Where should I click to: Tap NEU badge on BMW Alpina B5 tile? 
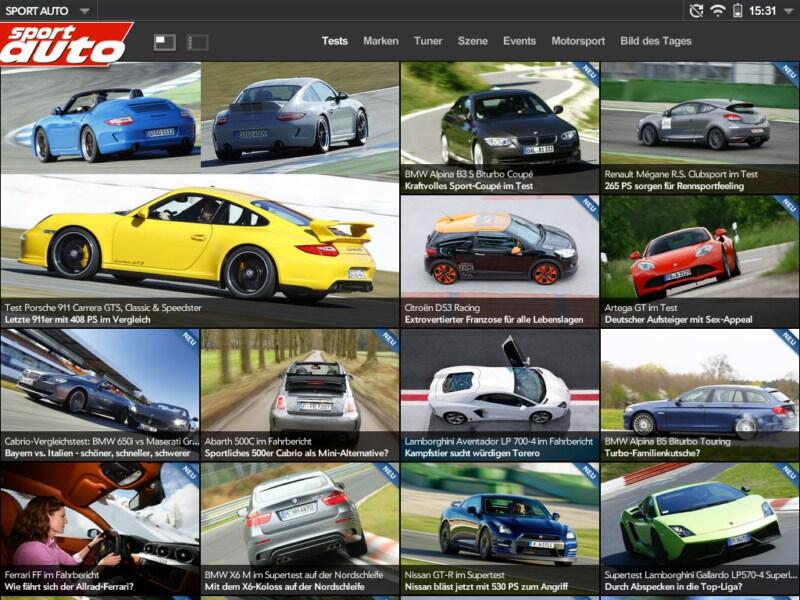coord(788,339)
